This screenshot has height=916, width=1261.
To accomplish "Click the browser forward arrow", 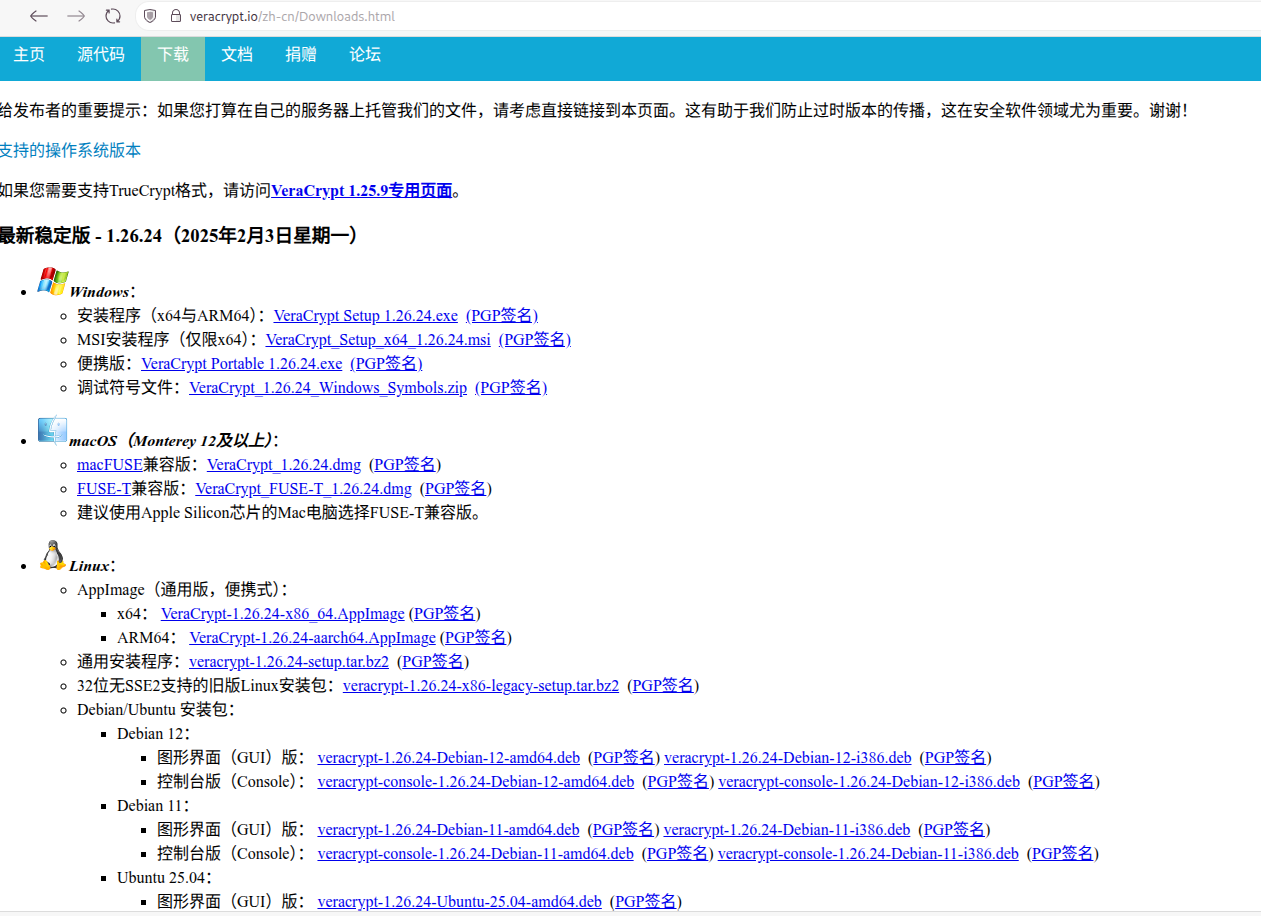I will pyautogui.click(x=76, y=16).
